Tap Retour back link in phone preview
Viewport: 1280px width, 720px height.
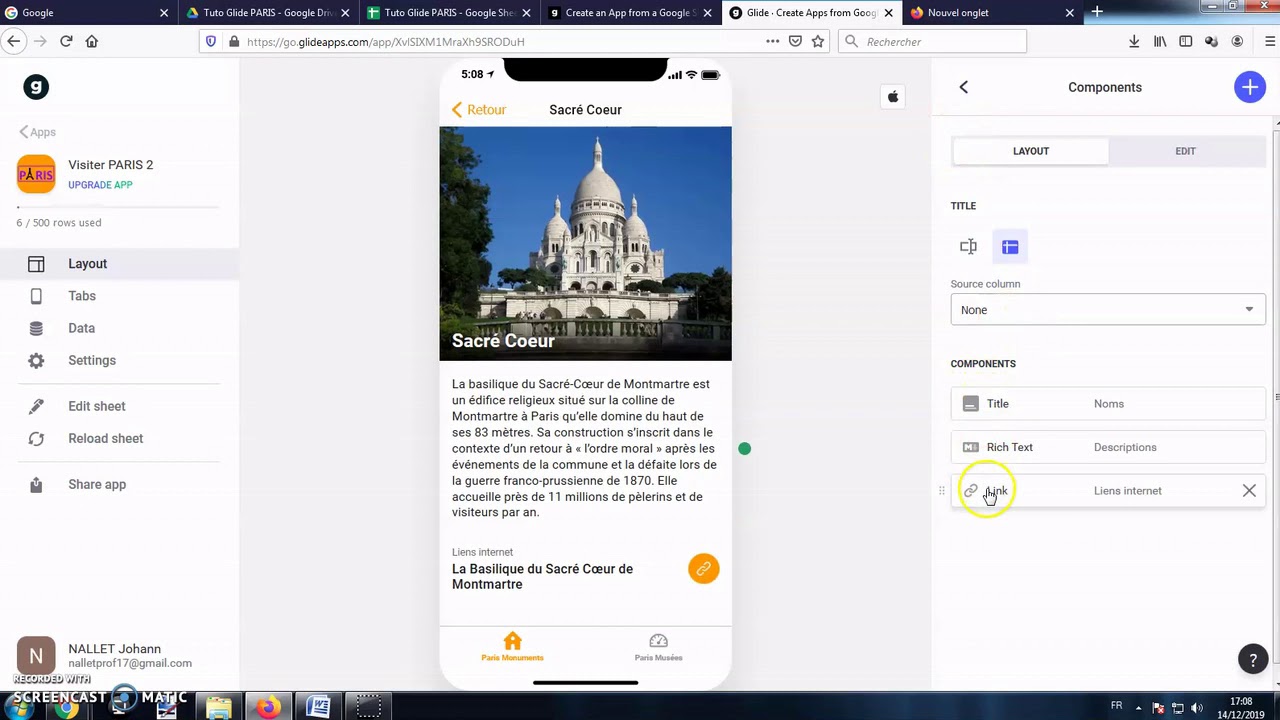pos(479,110)
